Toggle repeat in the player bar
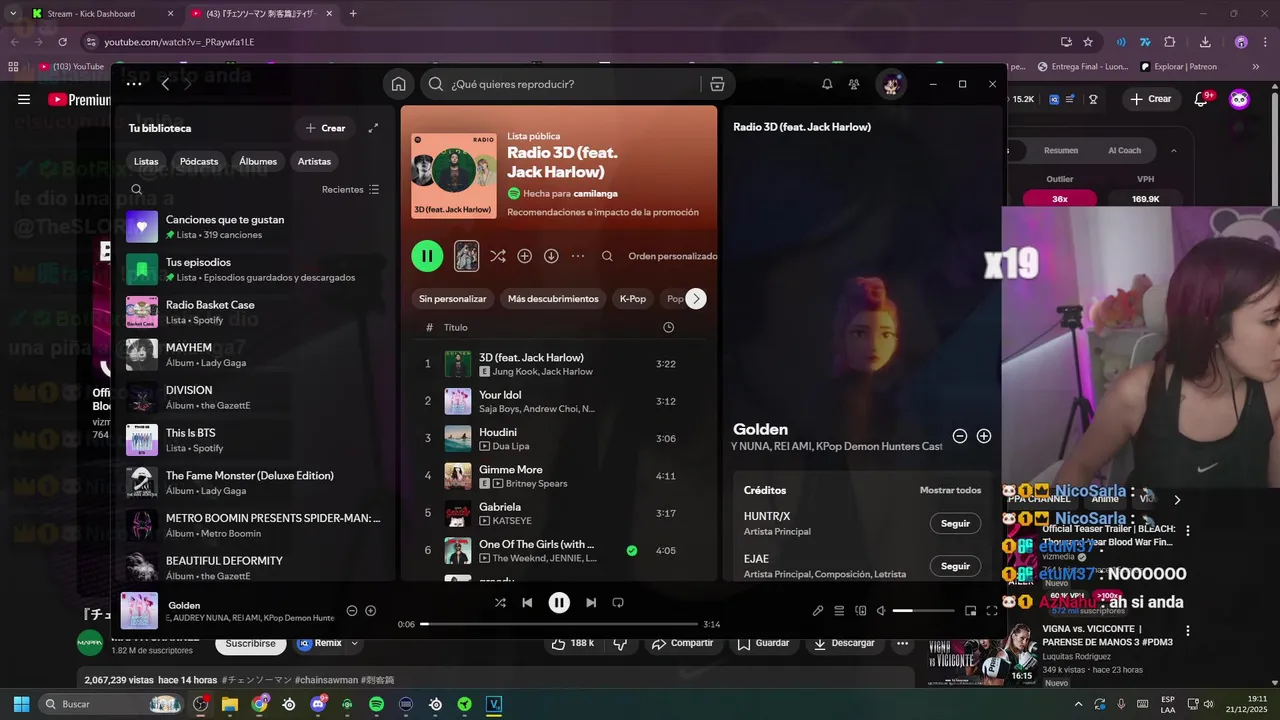The width and height of the screenshot is (1280, 720). point(618,602)
